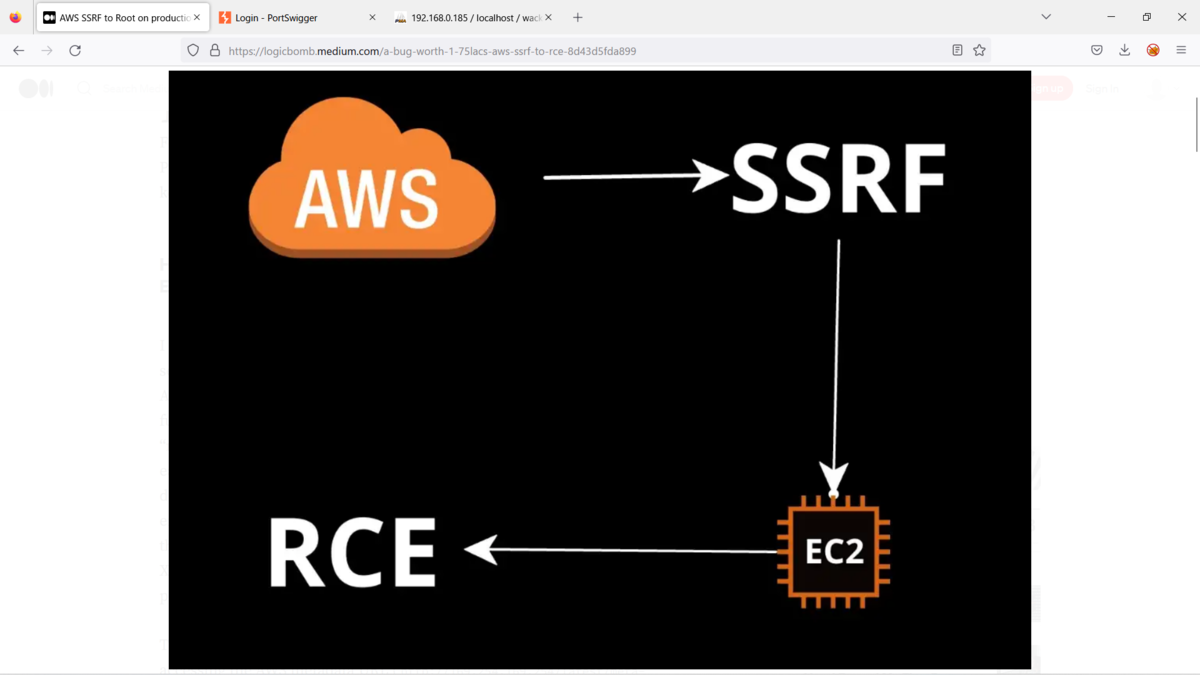The width and height of the screenshot is (1200, 675).
Task: Save page to Pocket
Action: 1097,50
